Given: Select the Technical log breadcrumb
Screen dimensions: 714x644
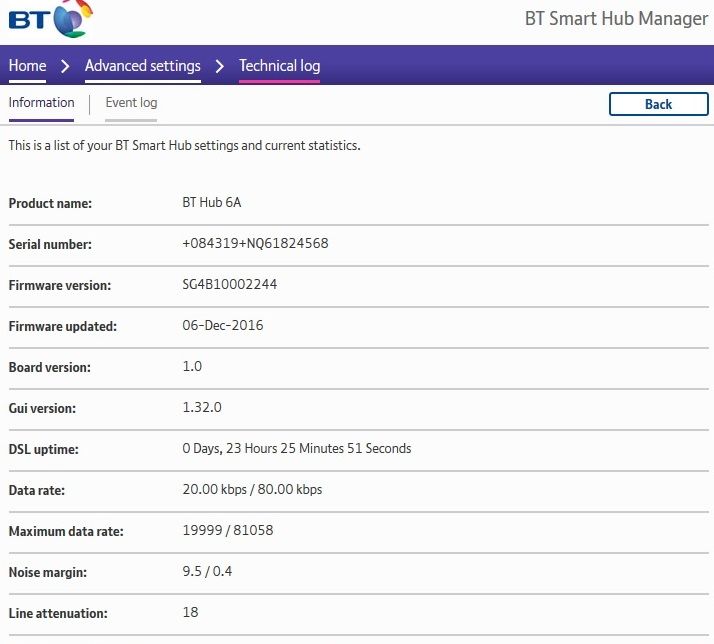Looking at the screenshot, I should click(x=280, y=66).
